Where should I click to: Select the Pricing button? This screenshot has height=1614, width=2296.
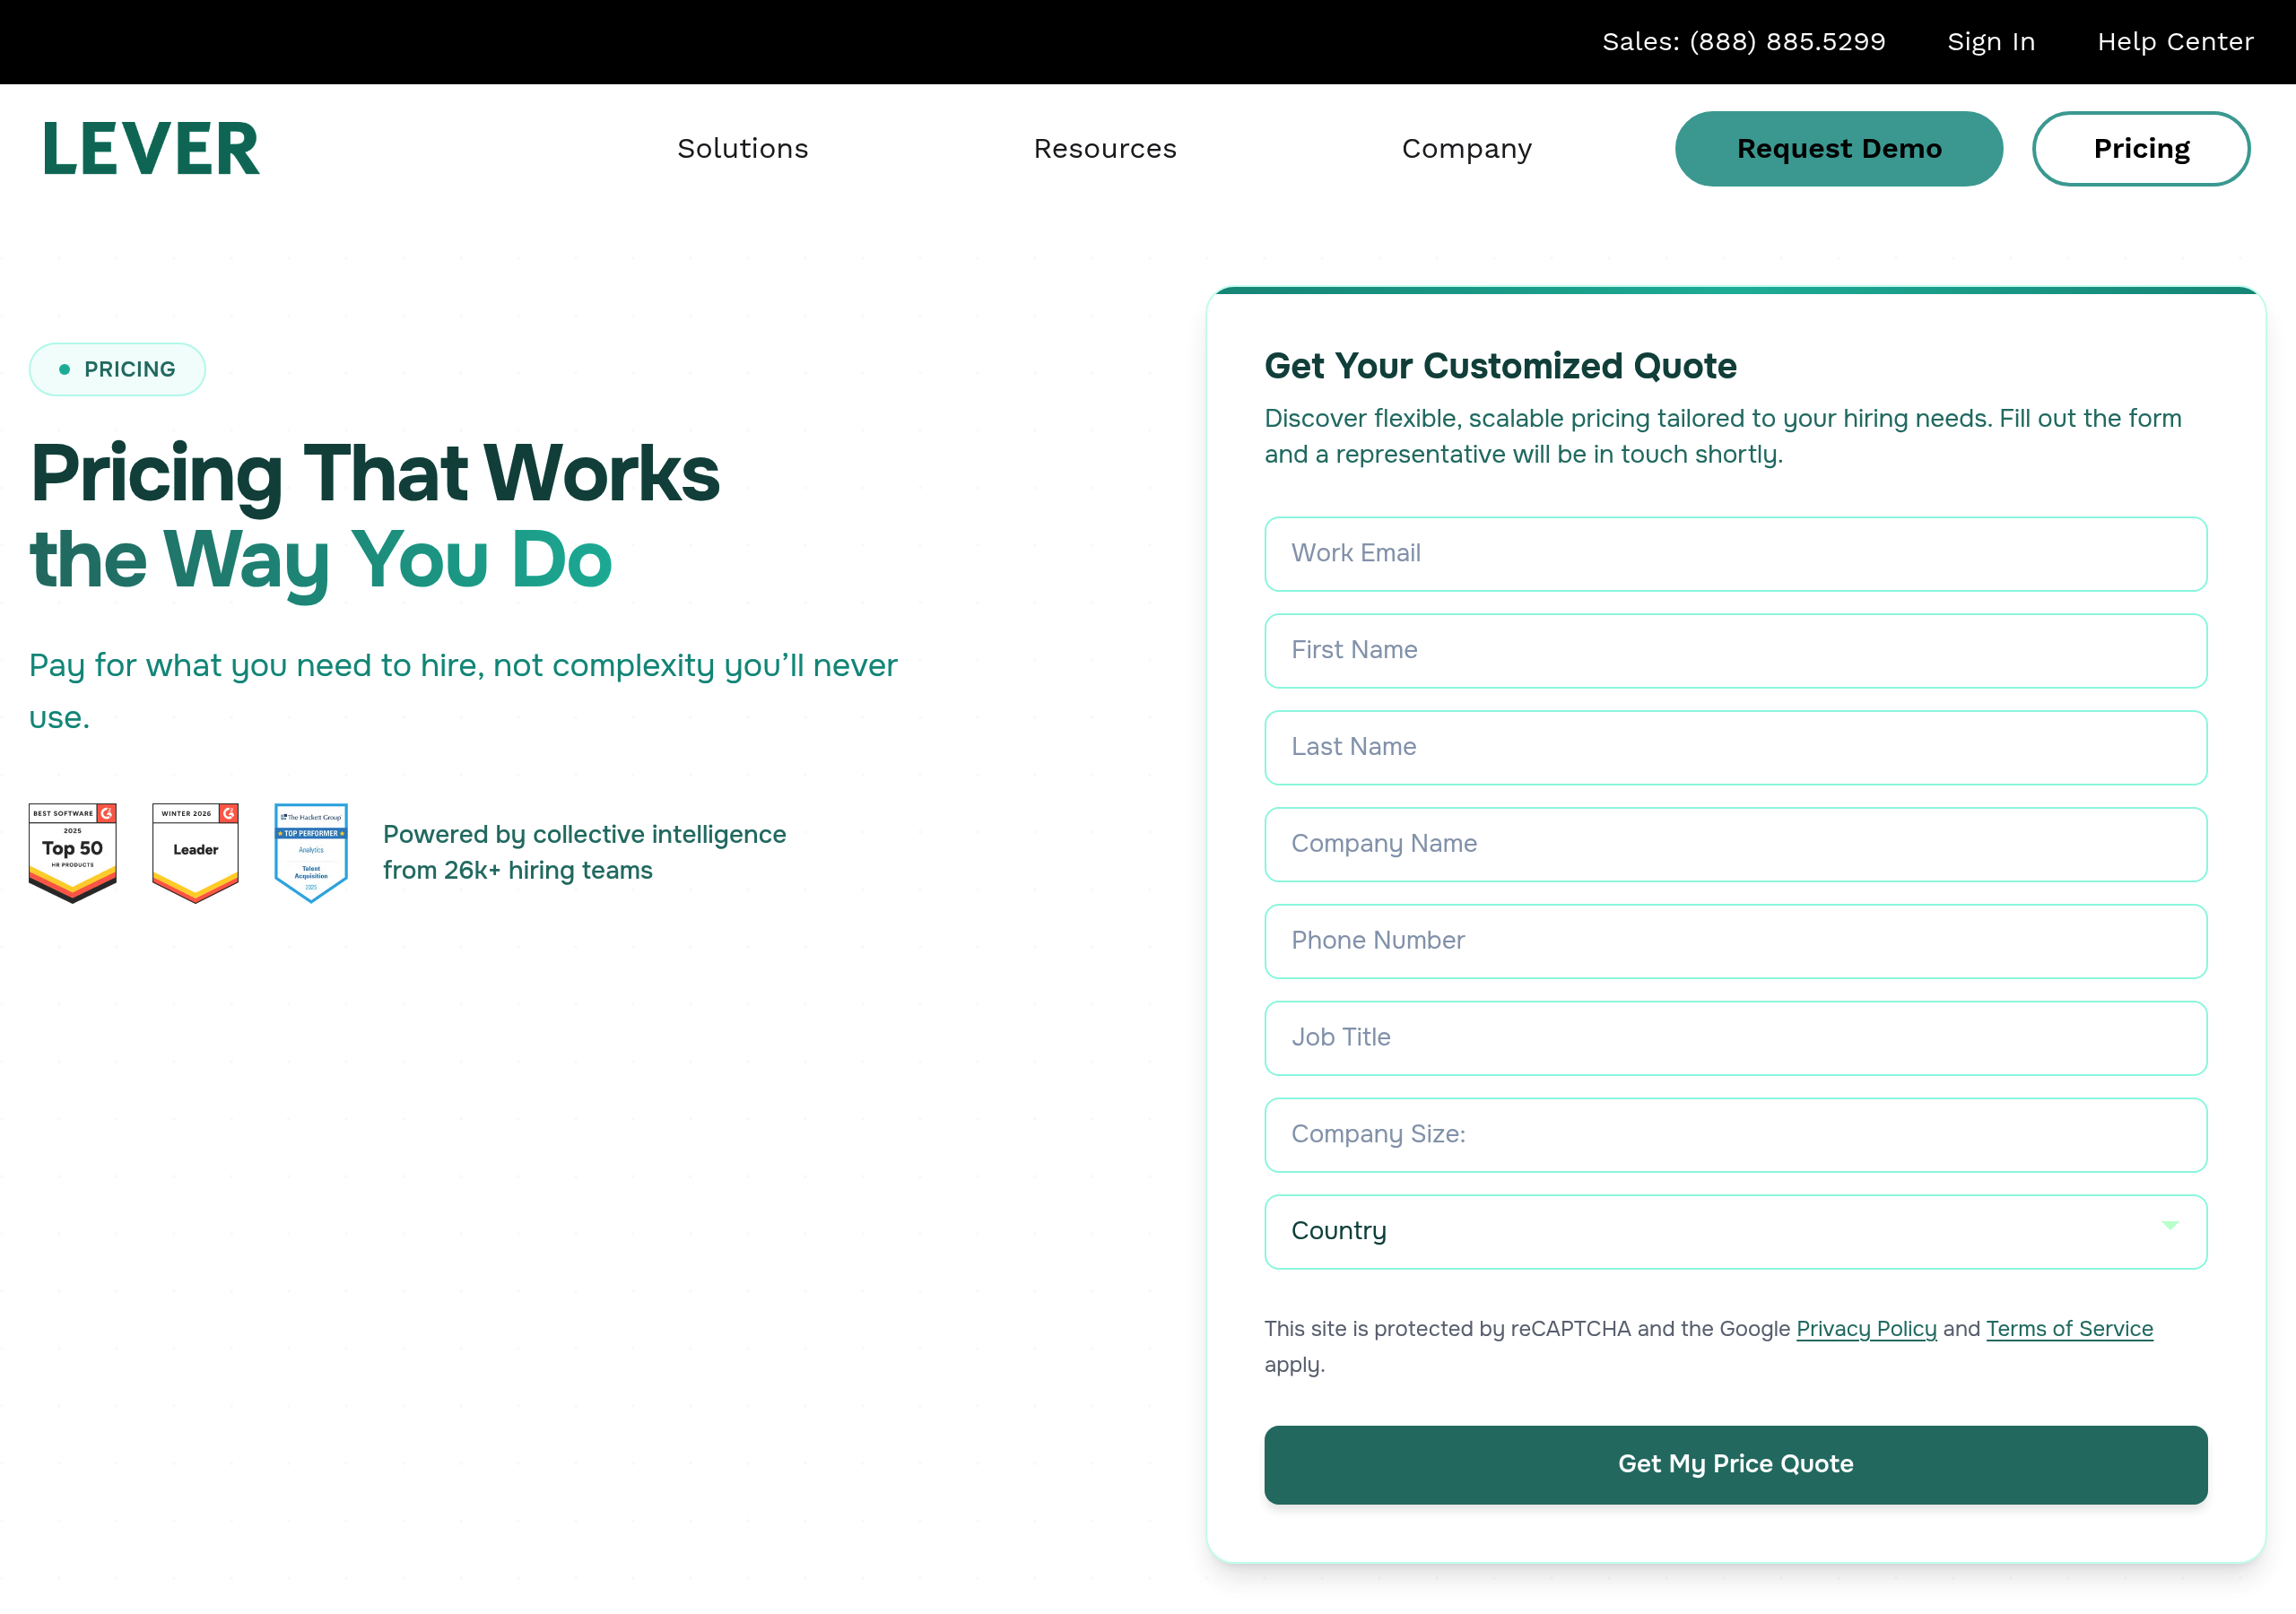coord(2141,148)
